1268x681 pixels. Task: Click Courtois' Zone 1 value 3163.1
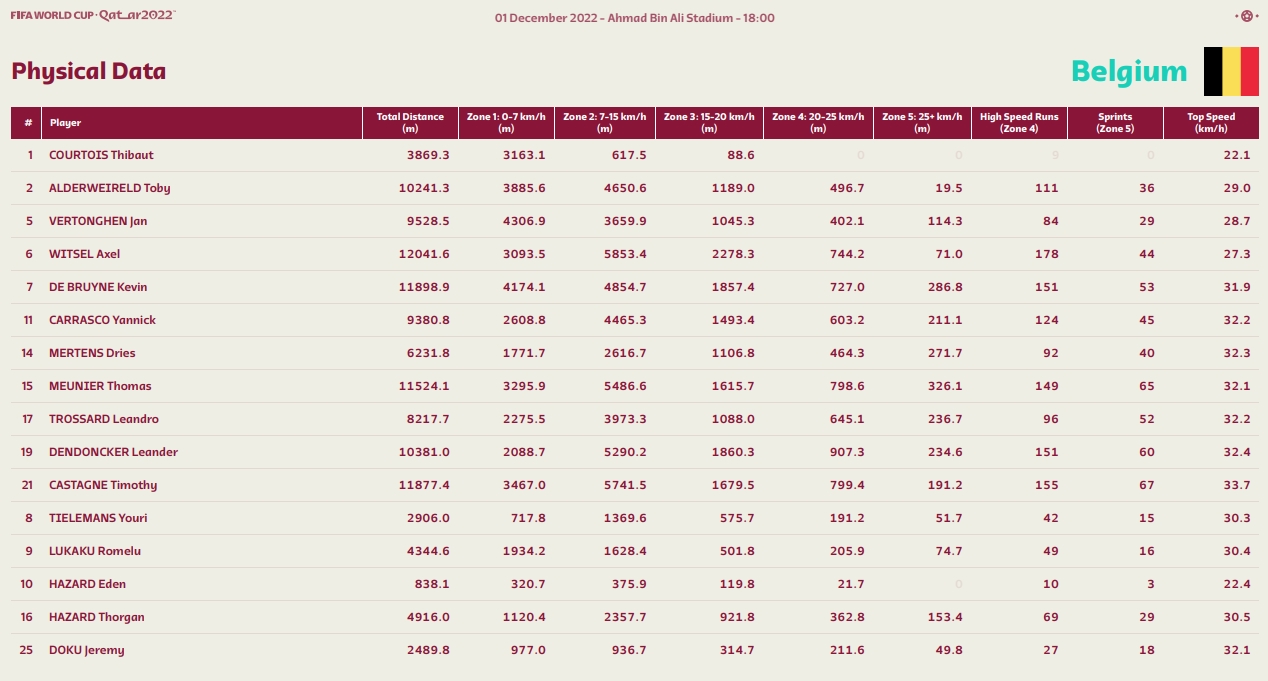coord(526,155)
